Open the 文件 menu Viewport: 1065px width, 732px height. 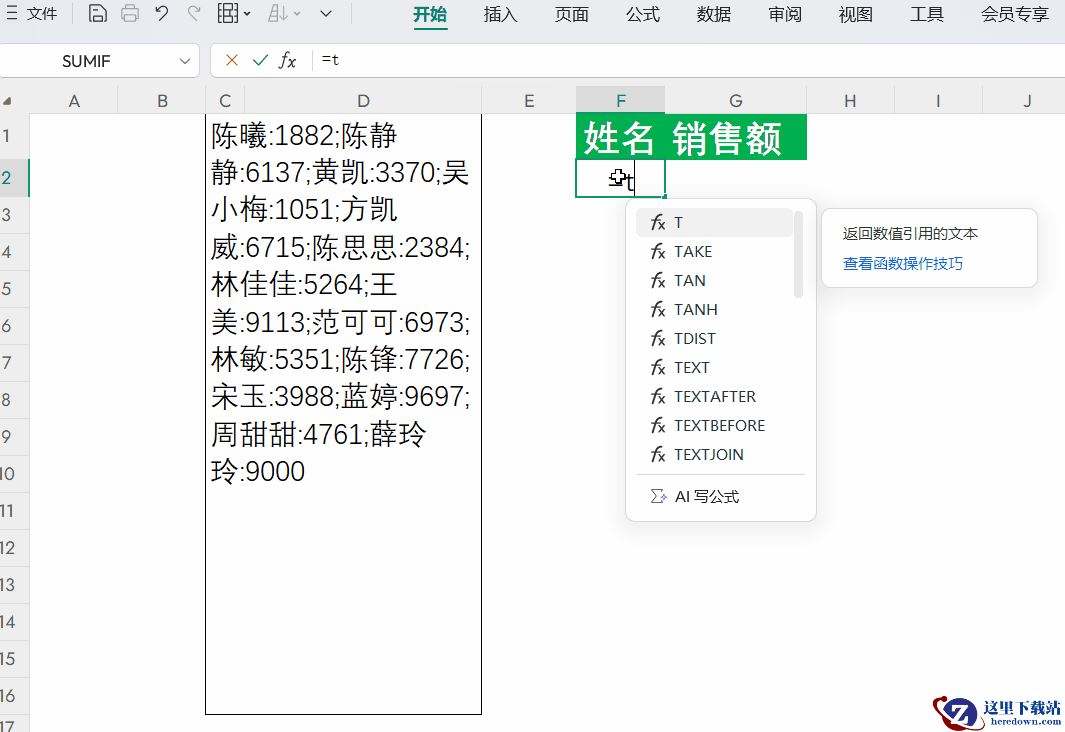coord(32,14)
